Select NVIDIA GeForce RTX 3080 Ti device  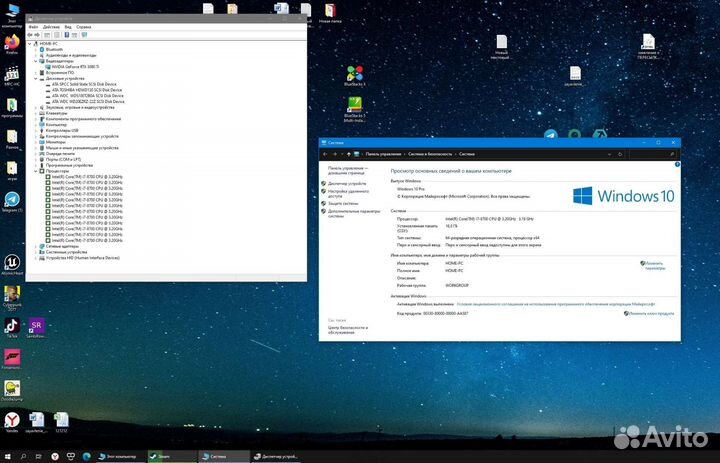75,67
